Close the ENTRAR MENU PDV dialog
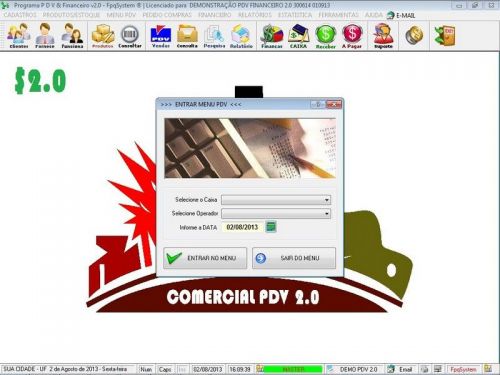The image size is (500, 375). coord(334,104)
